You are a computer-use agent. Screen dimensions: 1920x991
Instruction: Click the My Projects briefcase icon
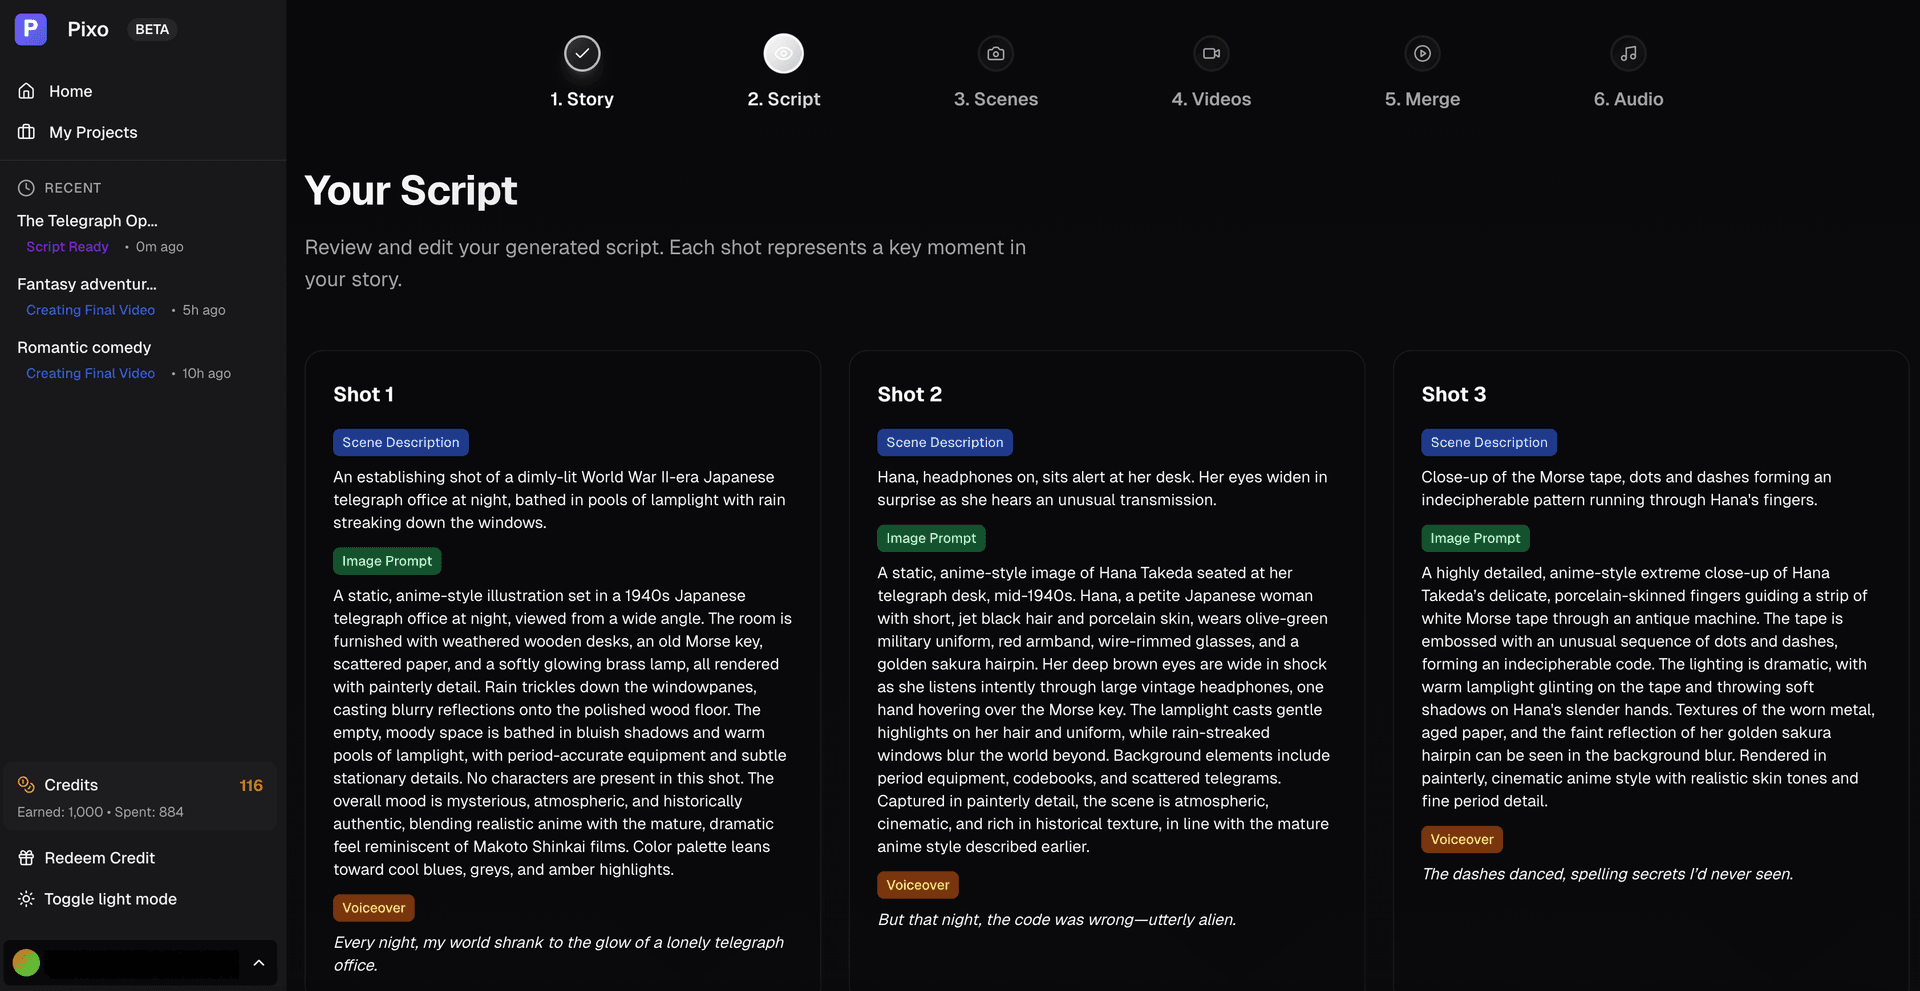[x=27, y=132]
